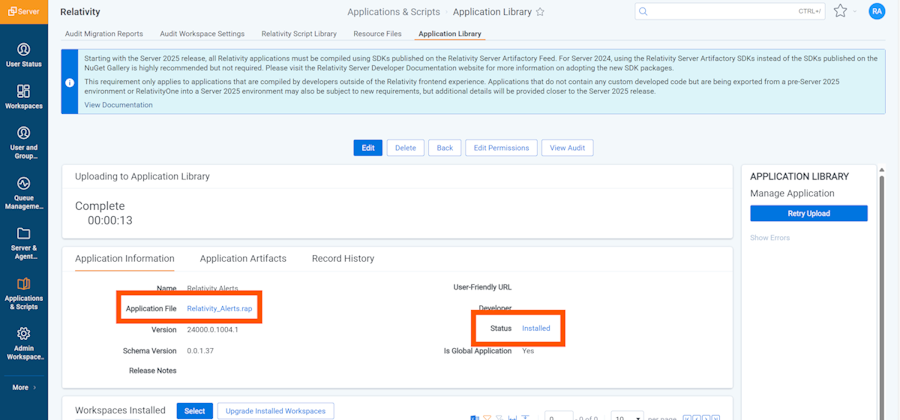The height and width of the screenshot is (420, 900).
Task: Switch to the Application Artifacts tab
Action: (243, 259)
